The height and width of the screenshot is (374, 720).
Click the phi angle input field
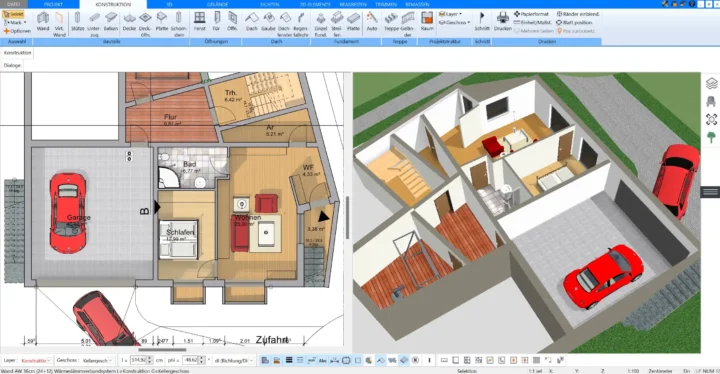[x=190, y=361]
